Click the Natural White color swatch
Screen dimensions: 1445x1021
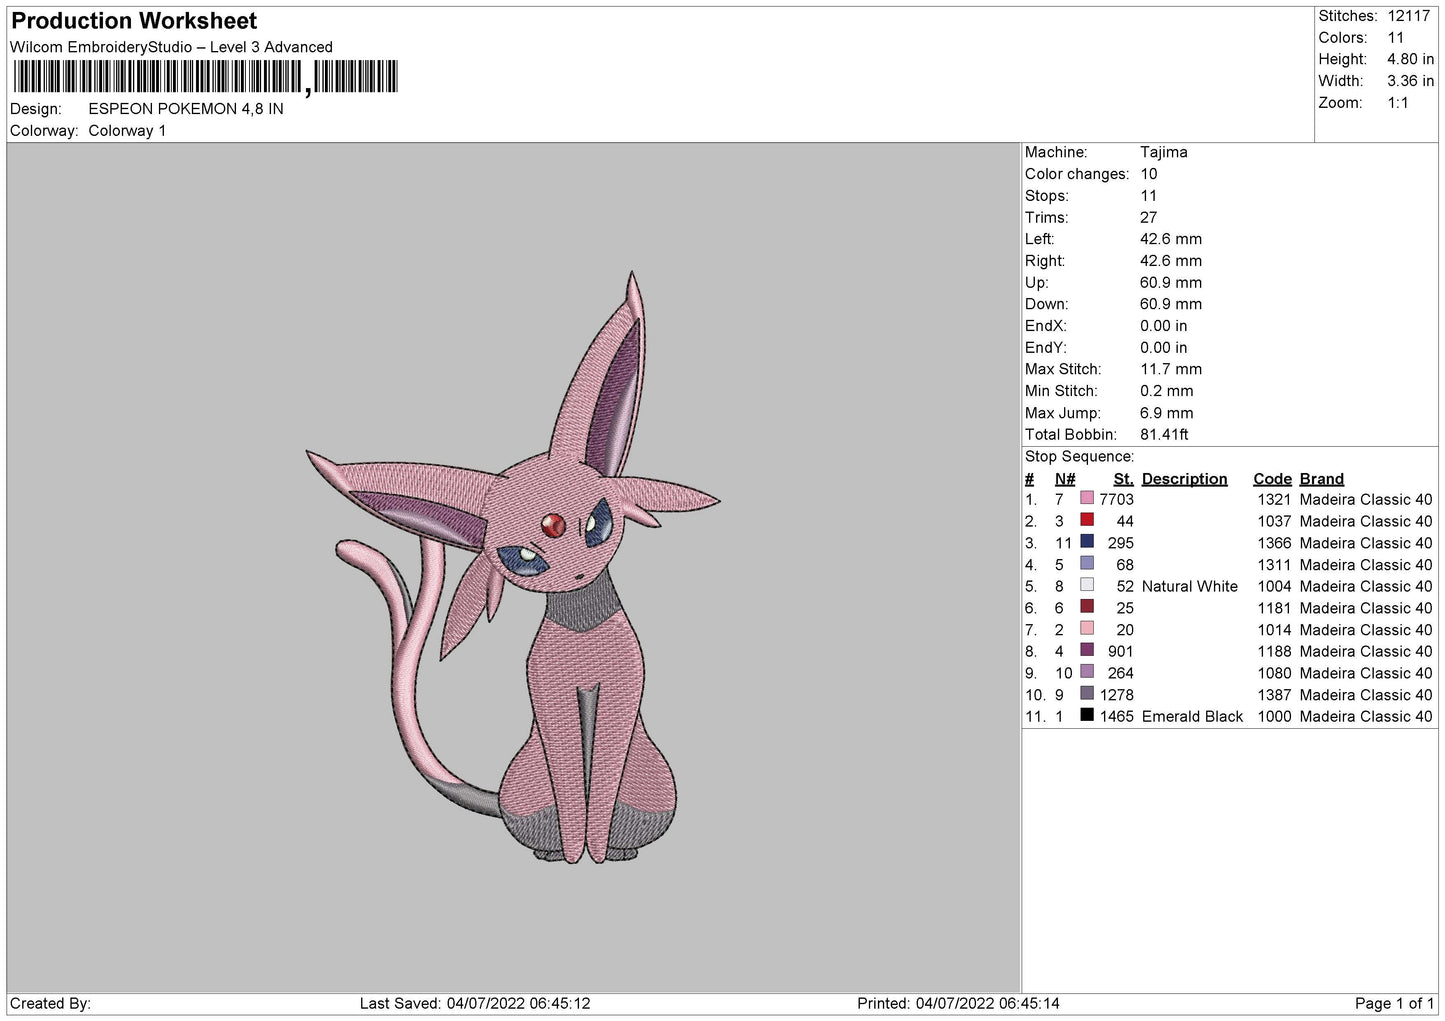tap(1087, 585)
